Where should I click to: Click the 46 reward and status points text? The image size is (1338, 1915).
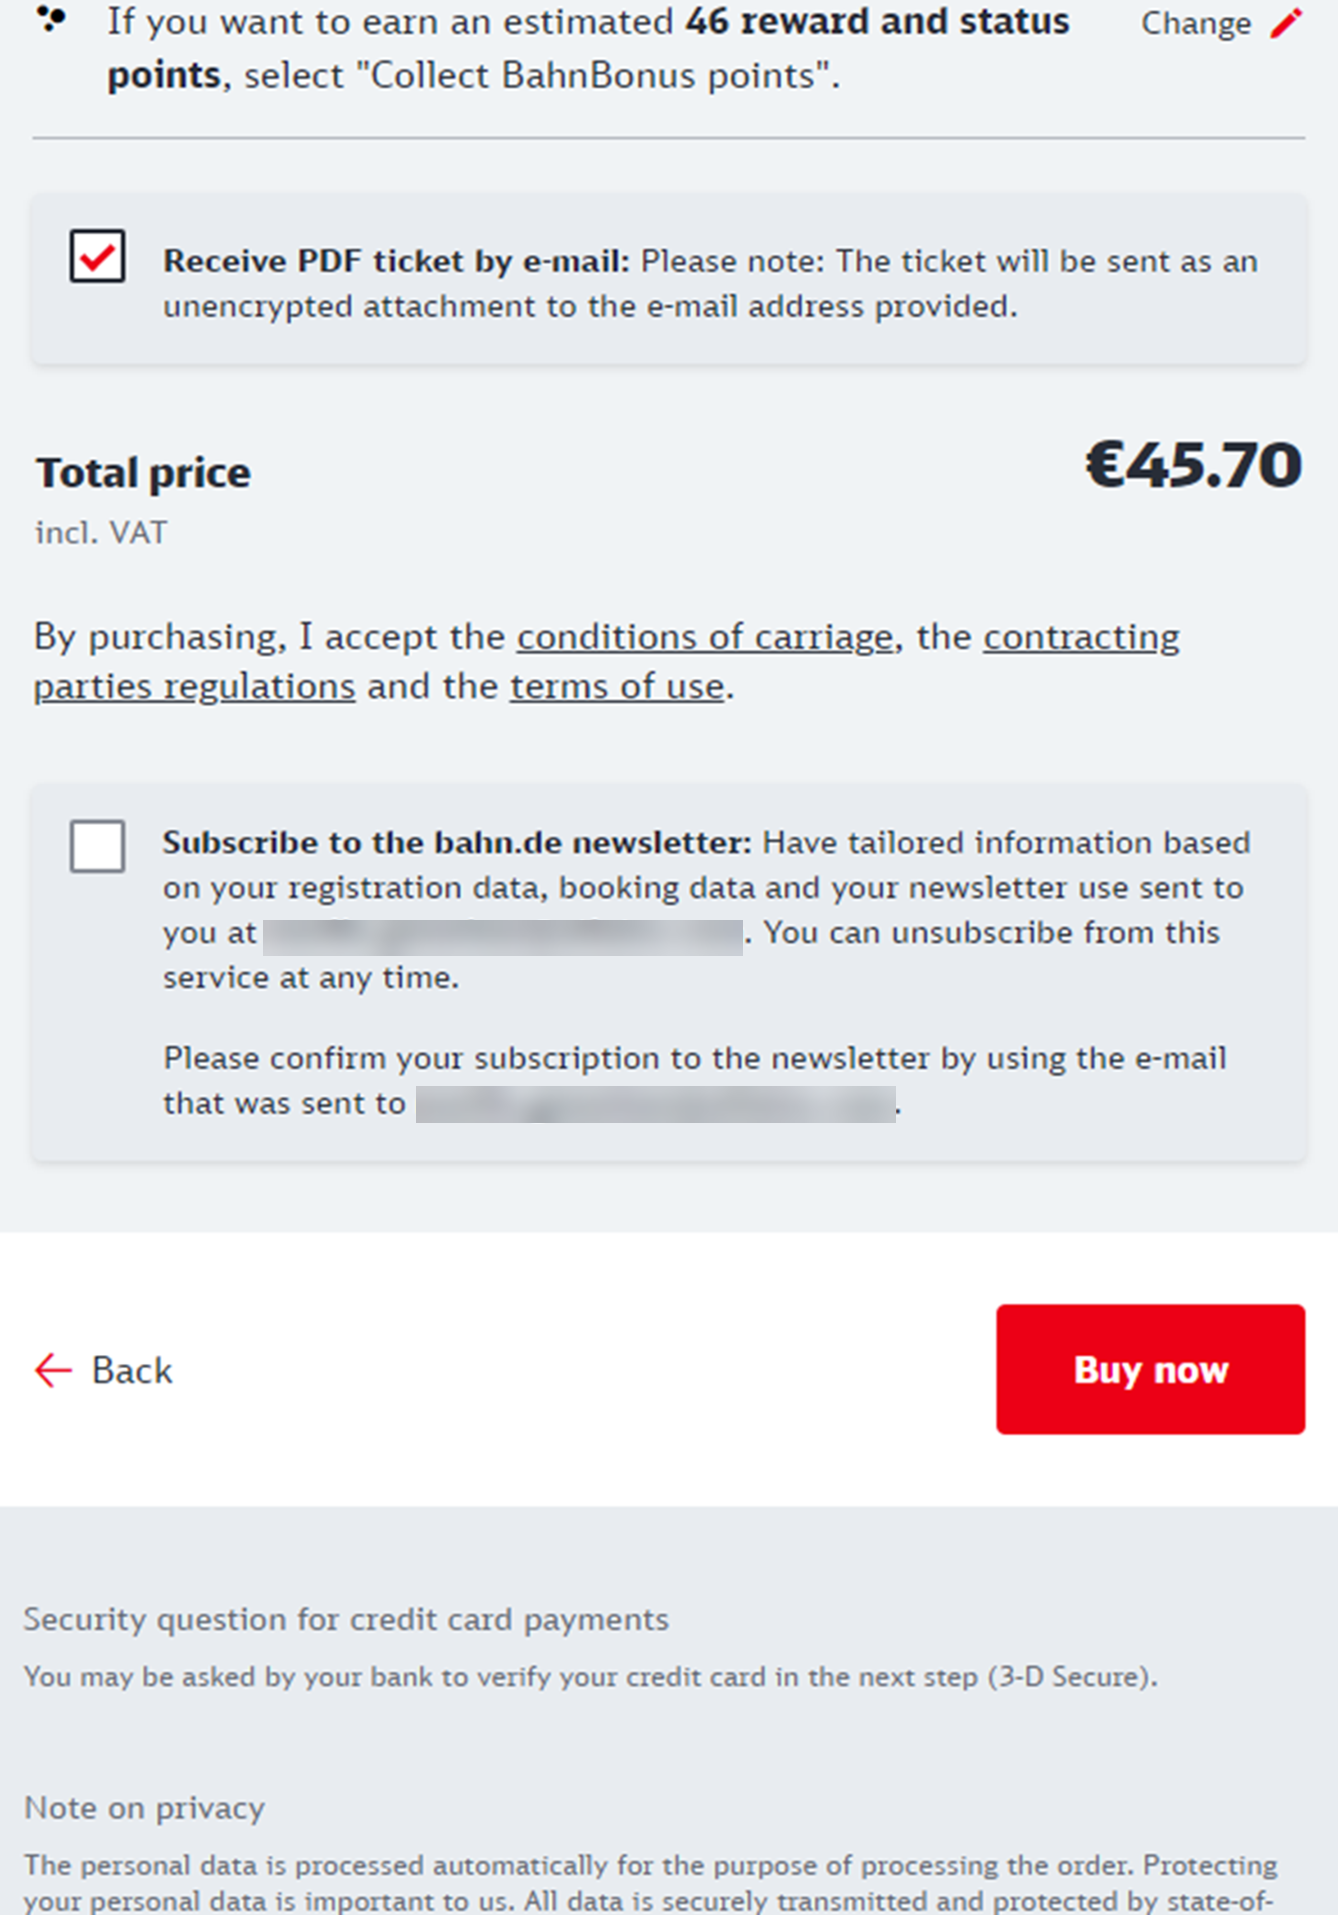[x=589, y=47]
